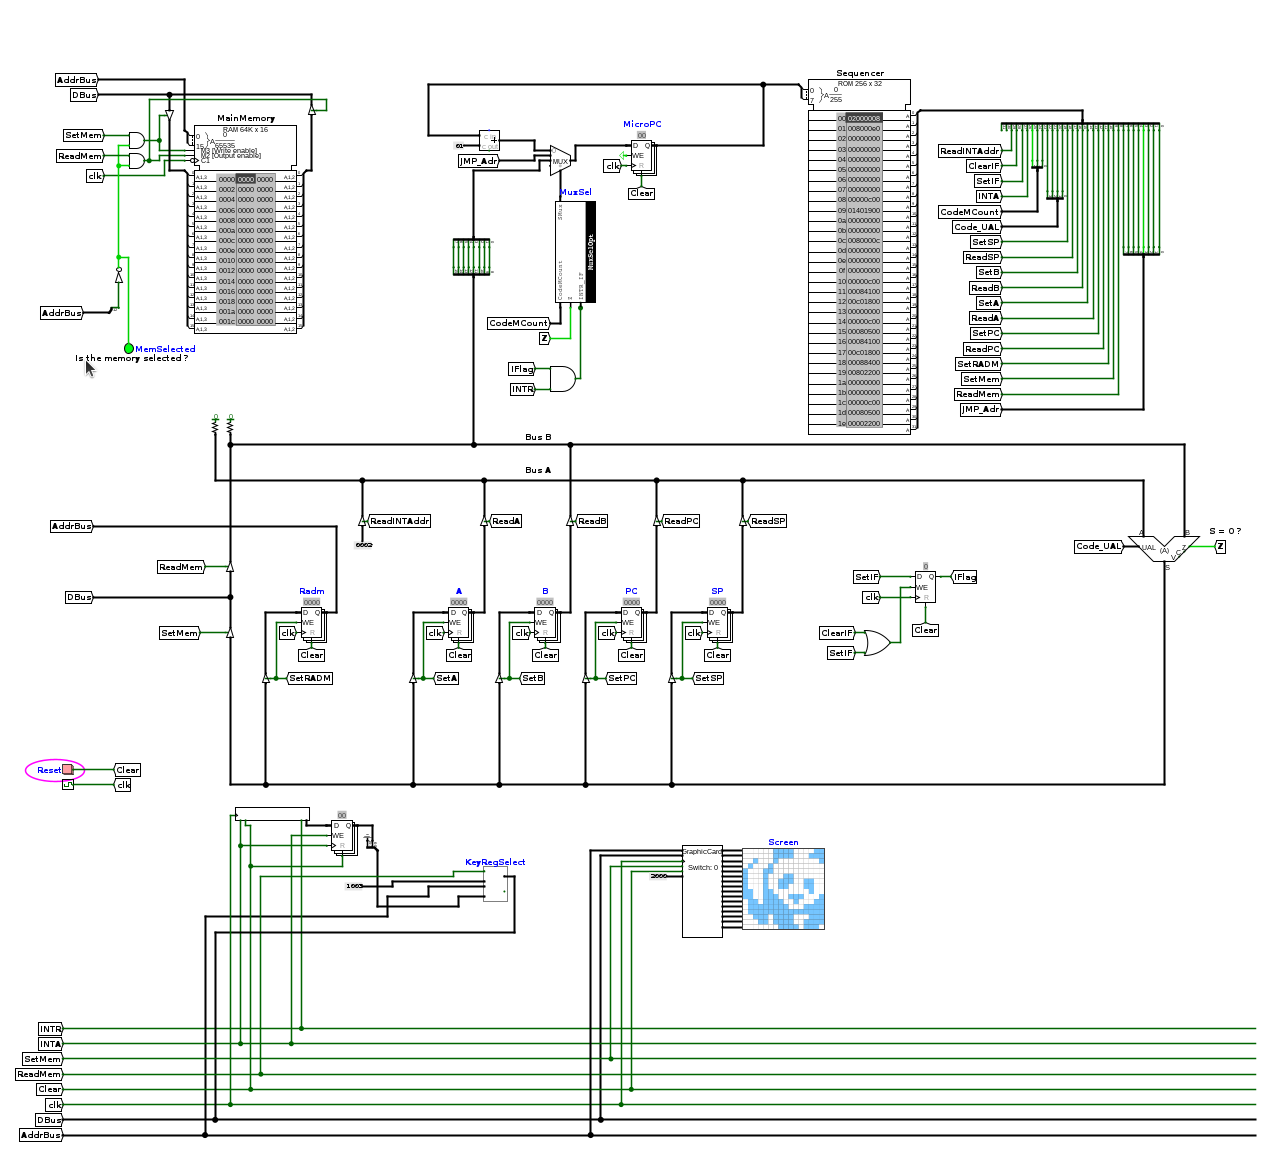Click the green MemSelected LED indicator

129,349
